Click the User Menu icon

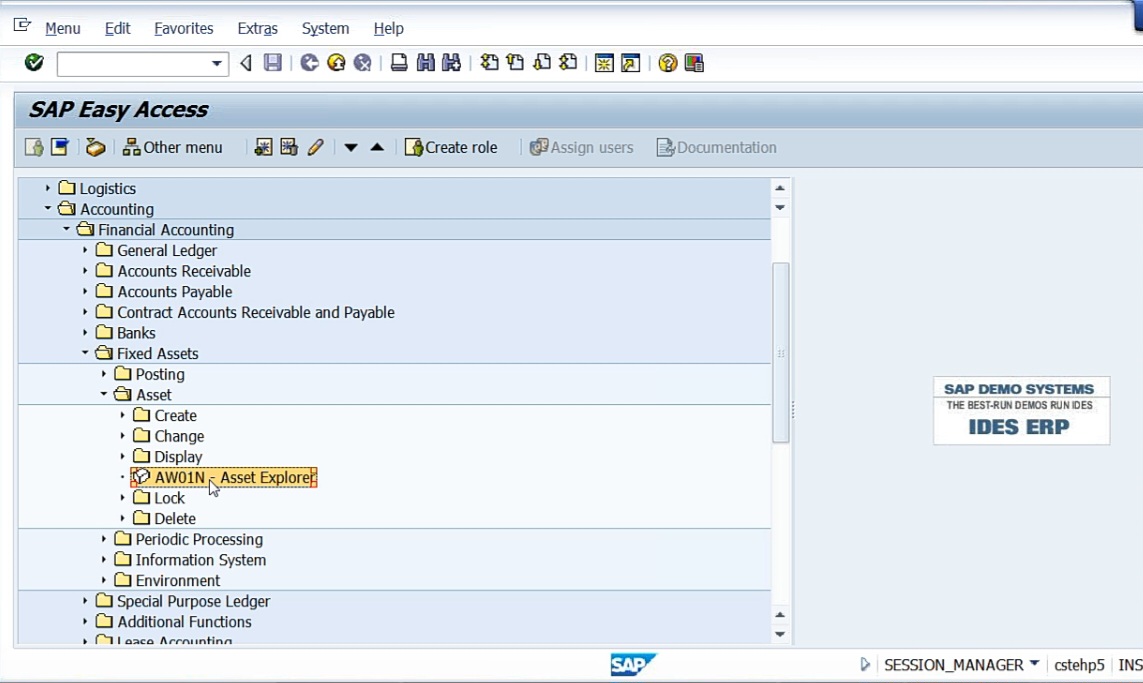pos(34,147)
